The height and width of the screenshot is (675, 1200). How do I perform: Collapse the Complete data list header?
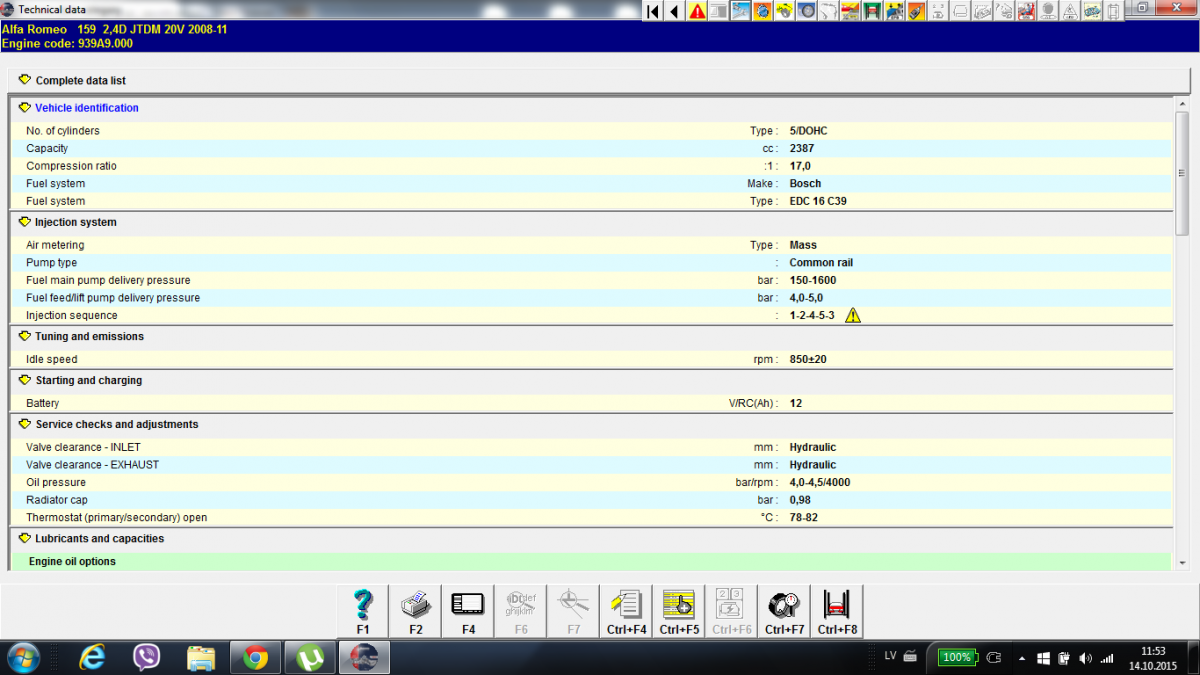[23, 80]
